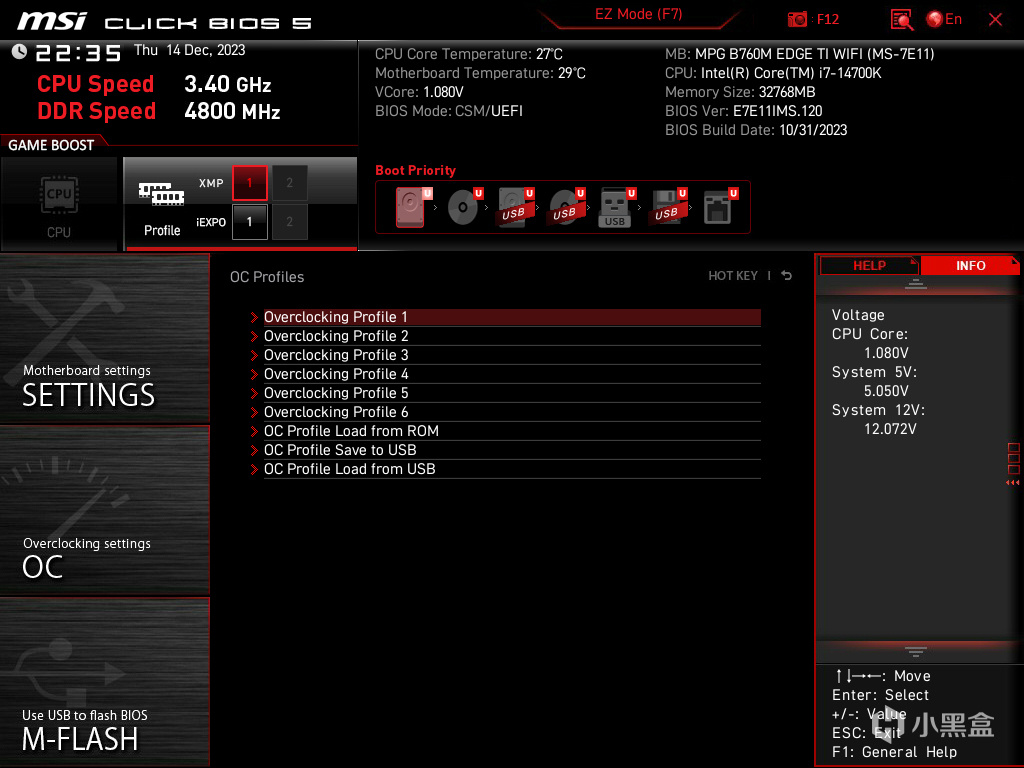
Task: Click the info panel bottom scroll handle
Action: click(916, 652)
